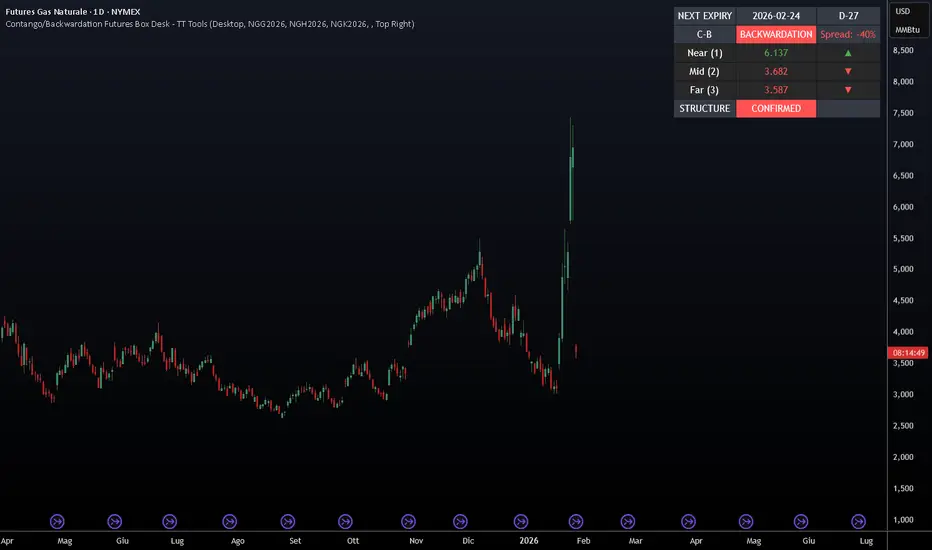Click the 6,500 price axis label
932x550 pixels.
(x=903, y=175)
